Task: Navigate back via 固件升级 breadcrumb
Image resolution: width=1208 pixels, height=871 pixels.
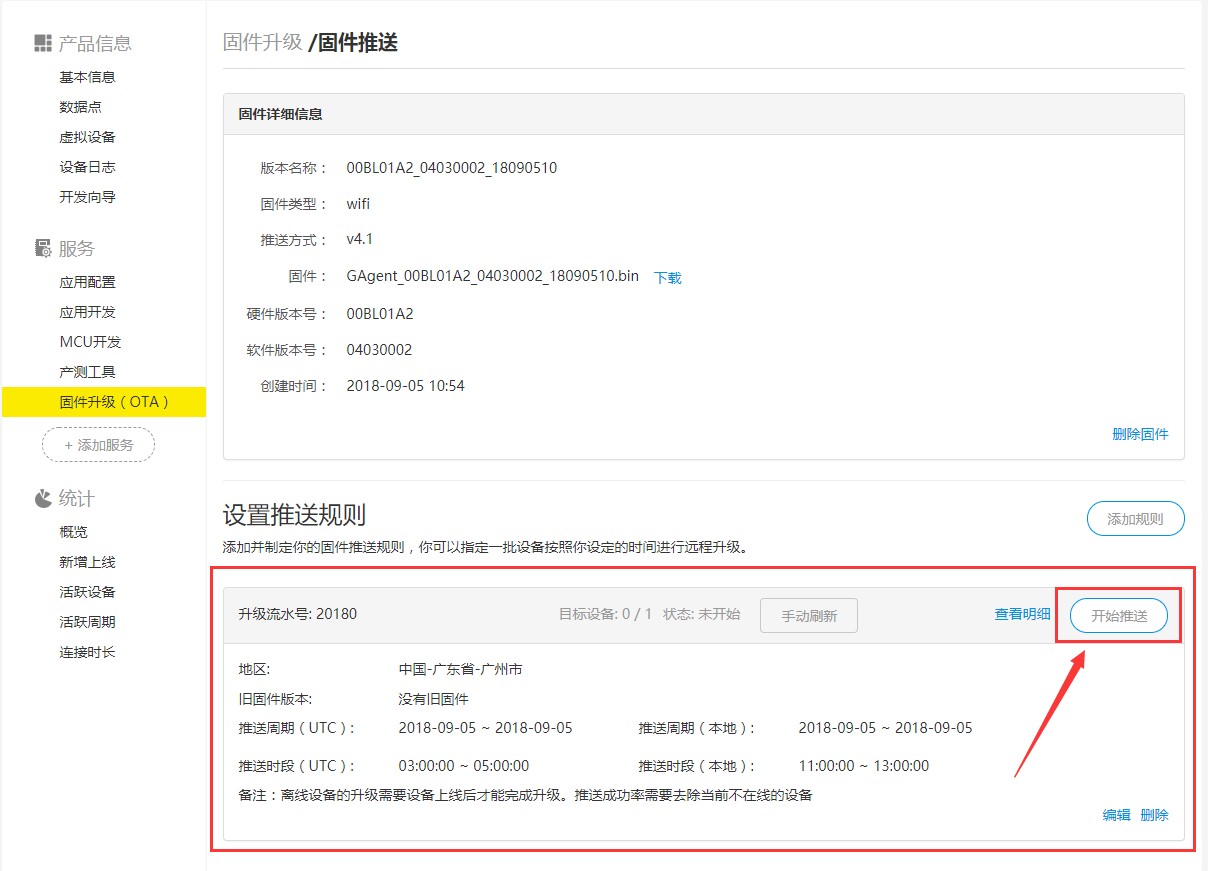Action: point(262,42)
